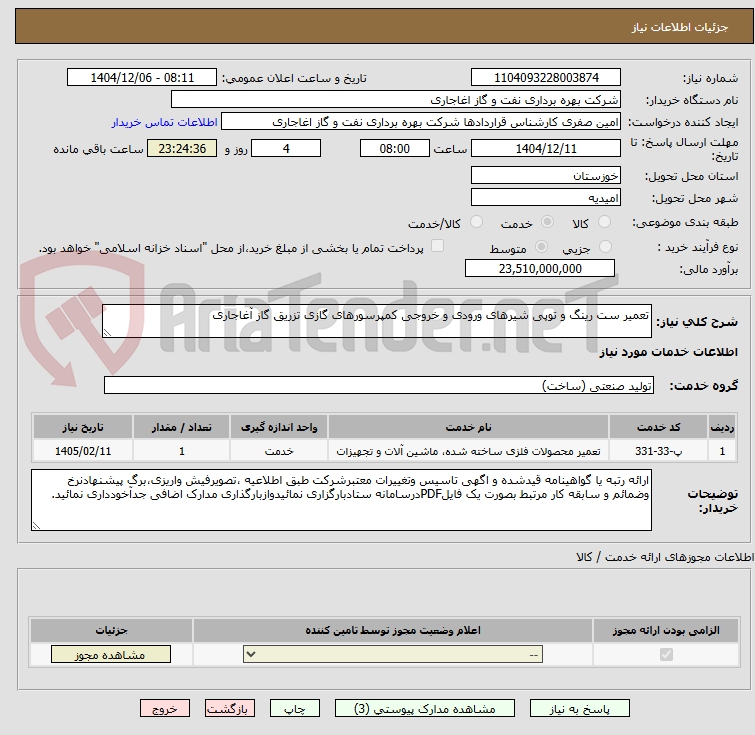Choose the جزیی purchase type radio
Viewport: 755px width, 735px height.
tap(605, 247)
